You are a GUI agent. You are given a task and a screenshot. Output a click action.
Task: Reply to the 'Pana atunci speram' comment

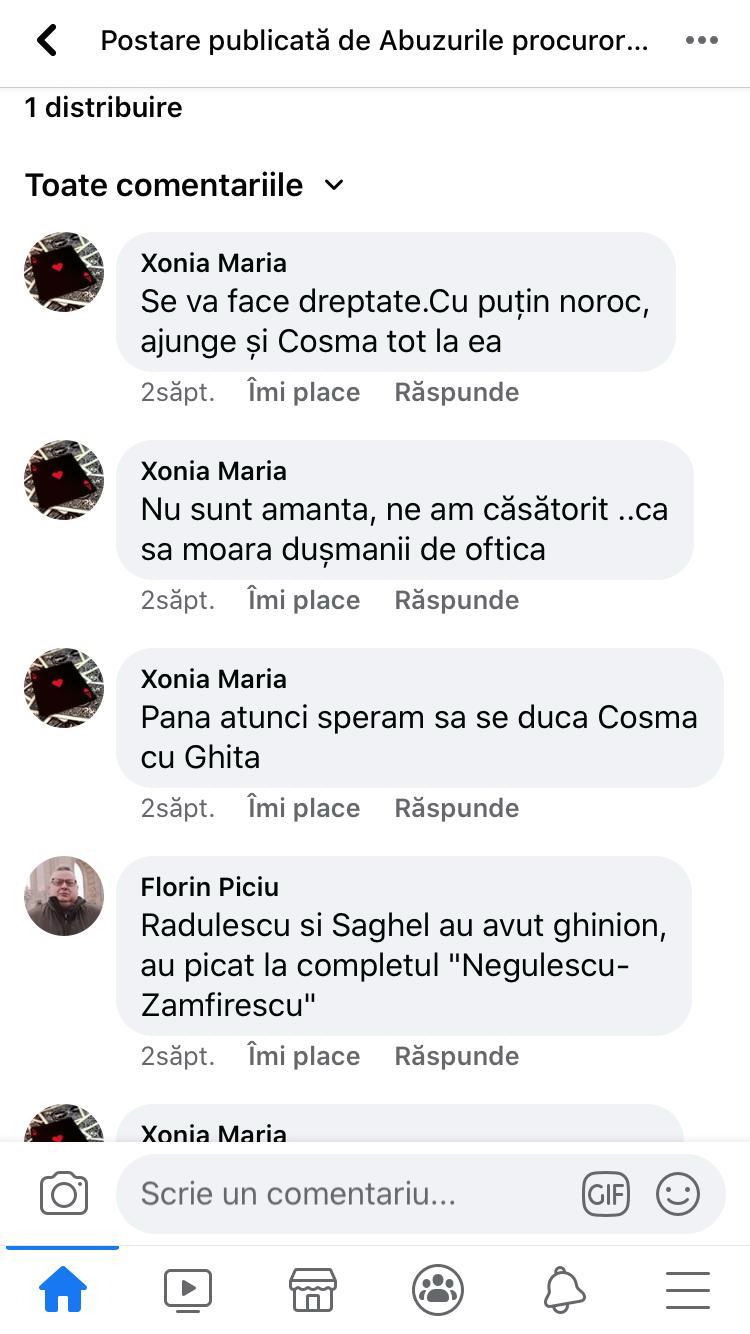(x=456, y=808)
